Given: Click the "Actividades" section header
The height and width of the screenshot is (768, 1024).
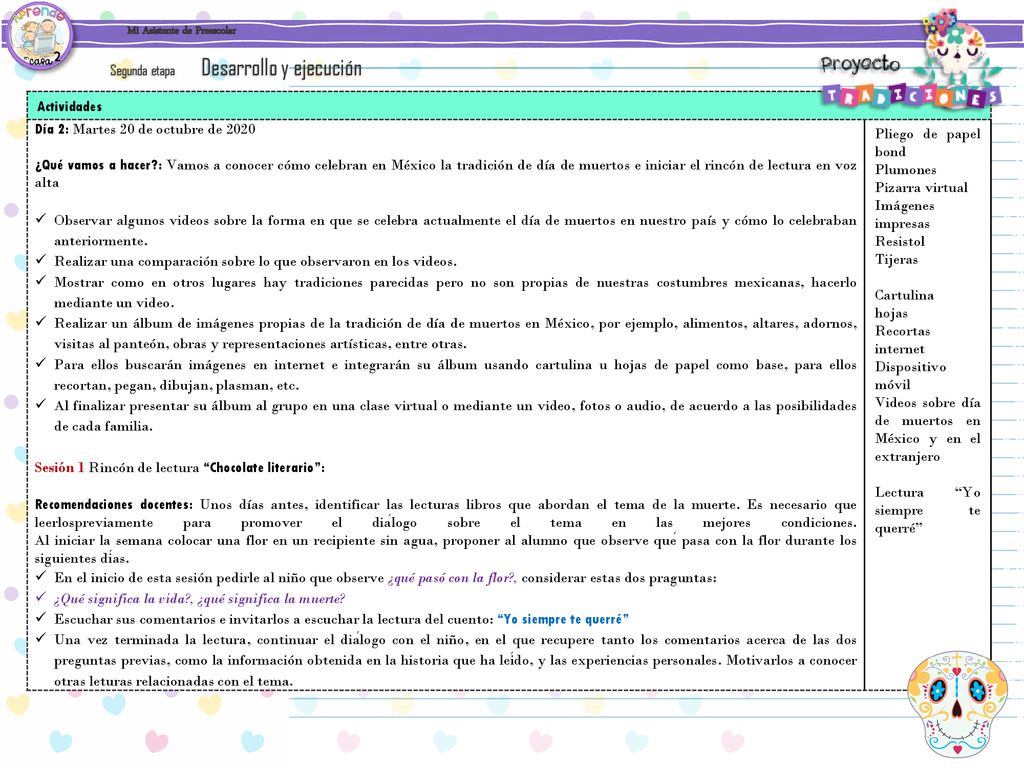Looking at the screenshot, I should tap(69, 106).
